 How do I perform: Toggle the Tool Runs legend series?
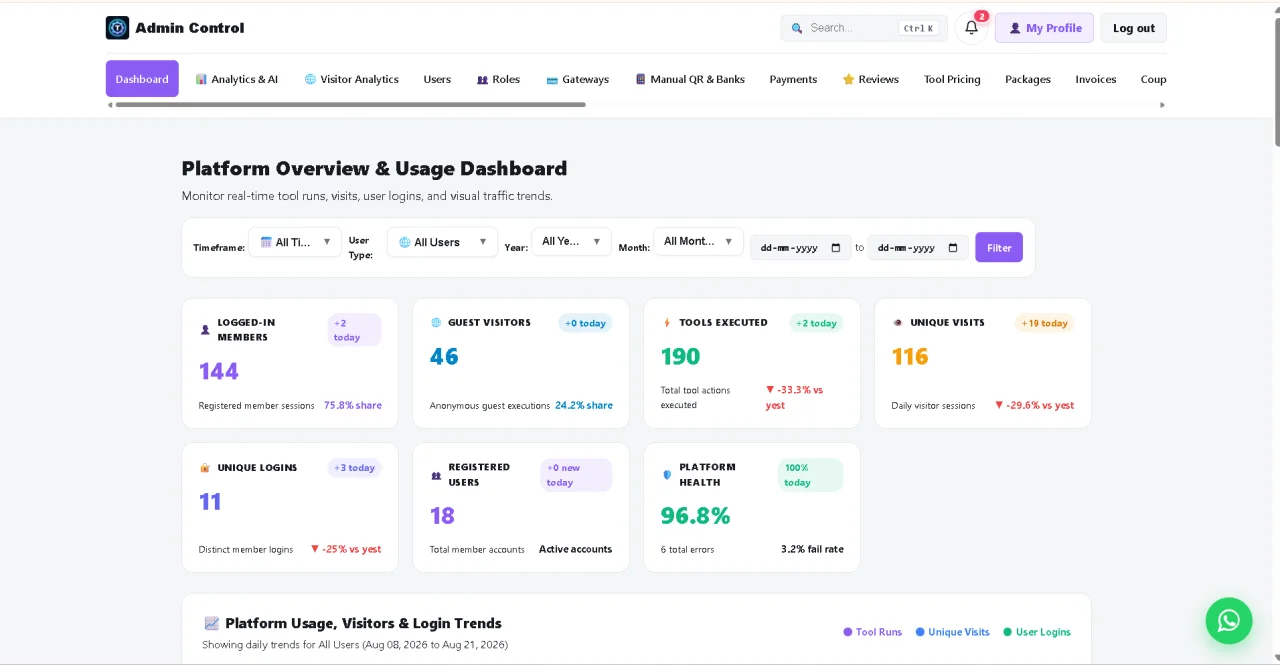(x=872, y=632)
